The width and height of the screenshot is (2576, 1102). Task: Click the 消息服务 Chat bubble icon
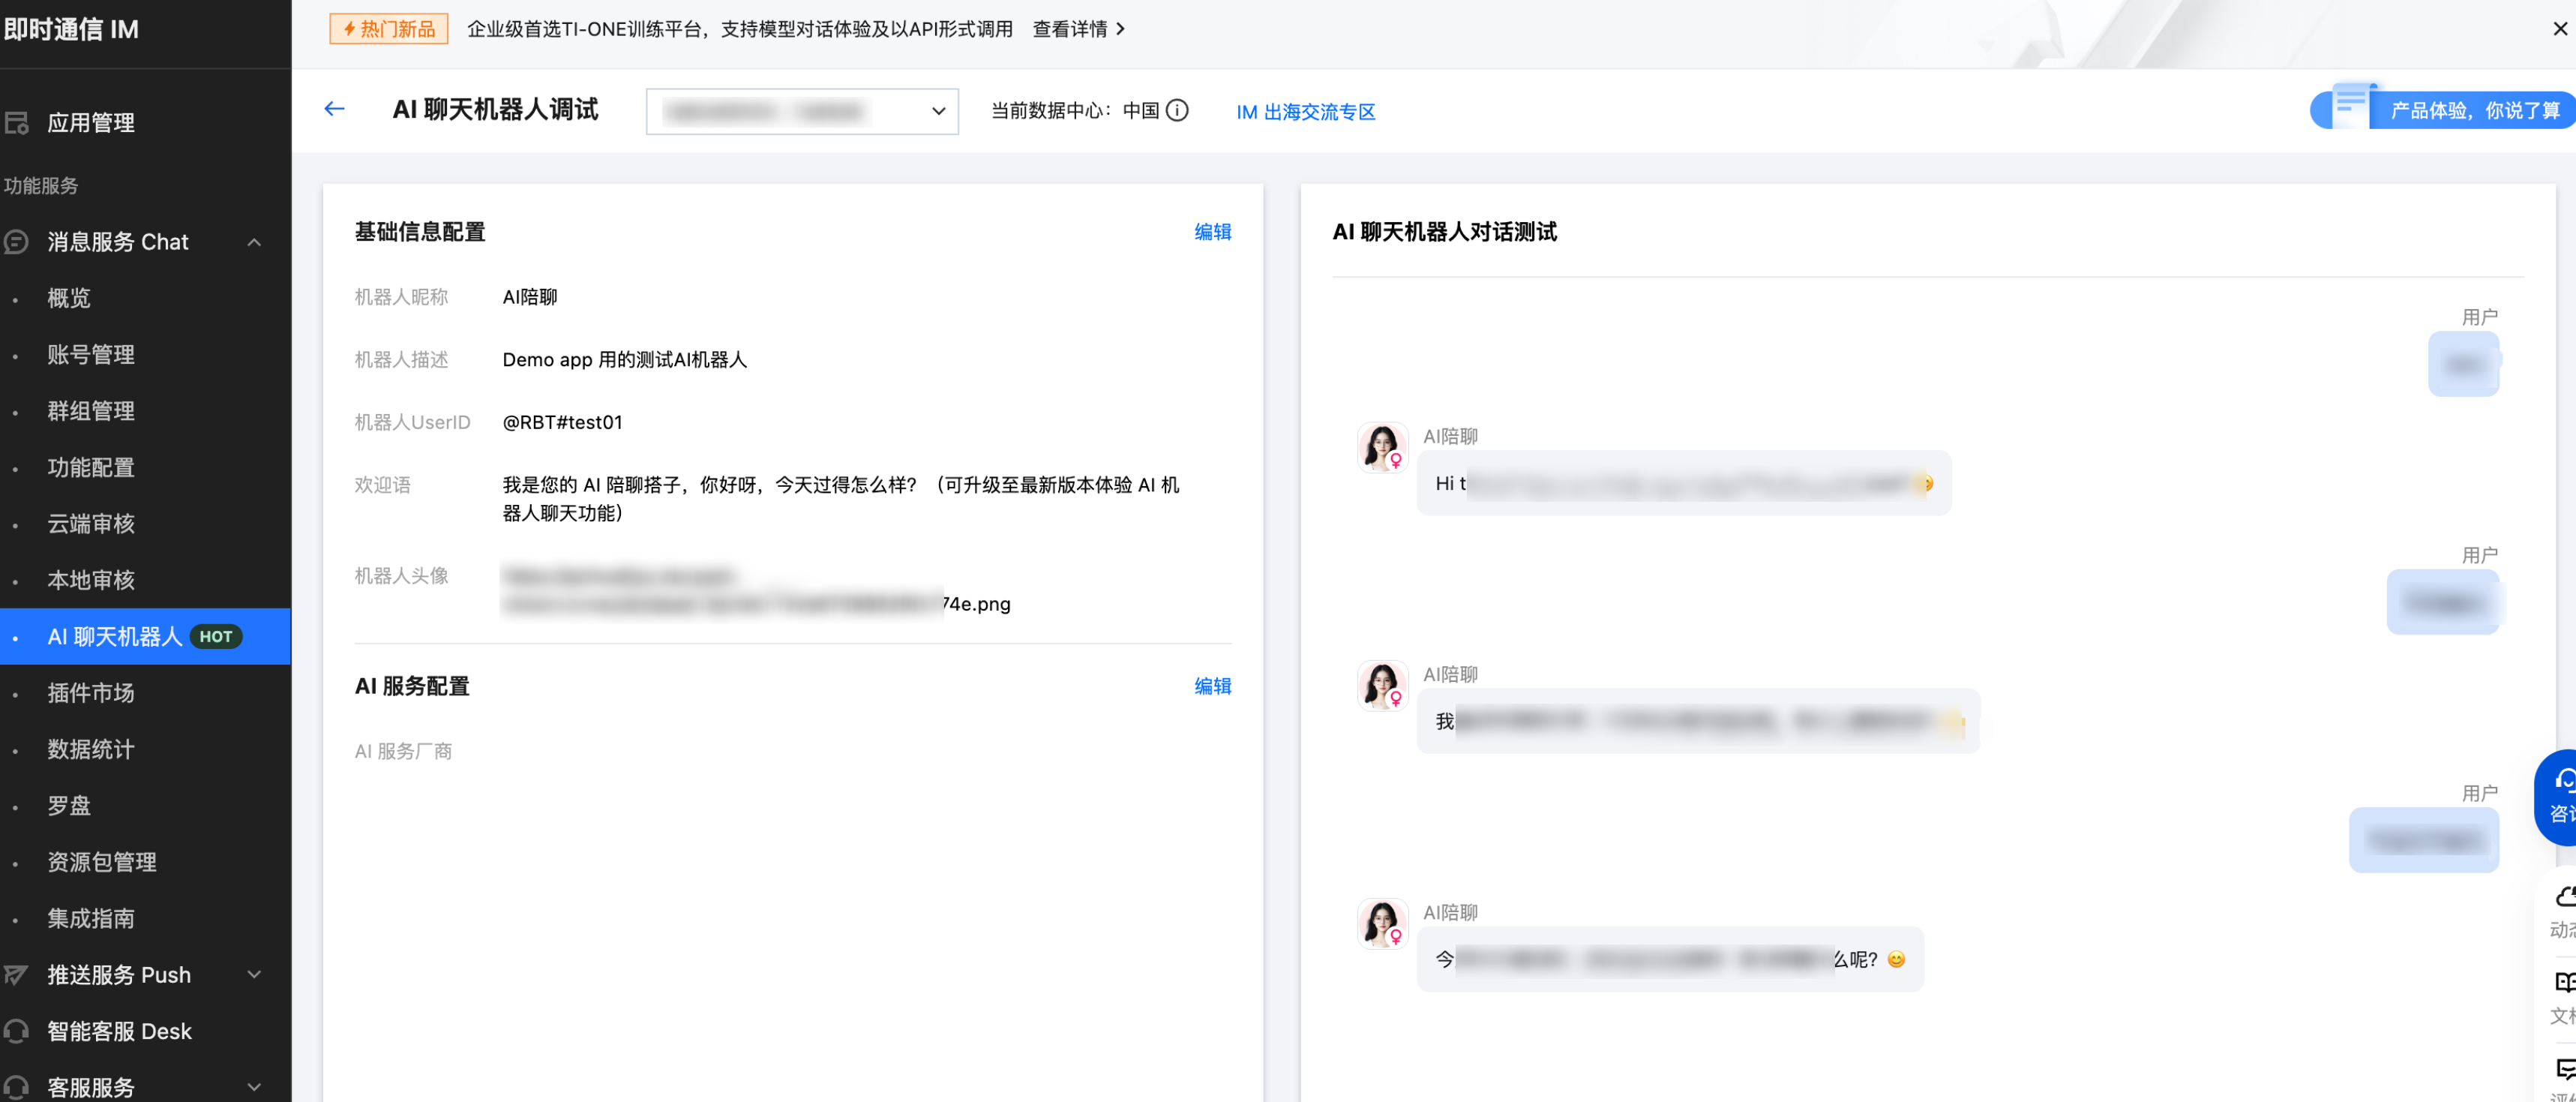click(x=17, y=242)
